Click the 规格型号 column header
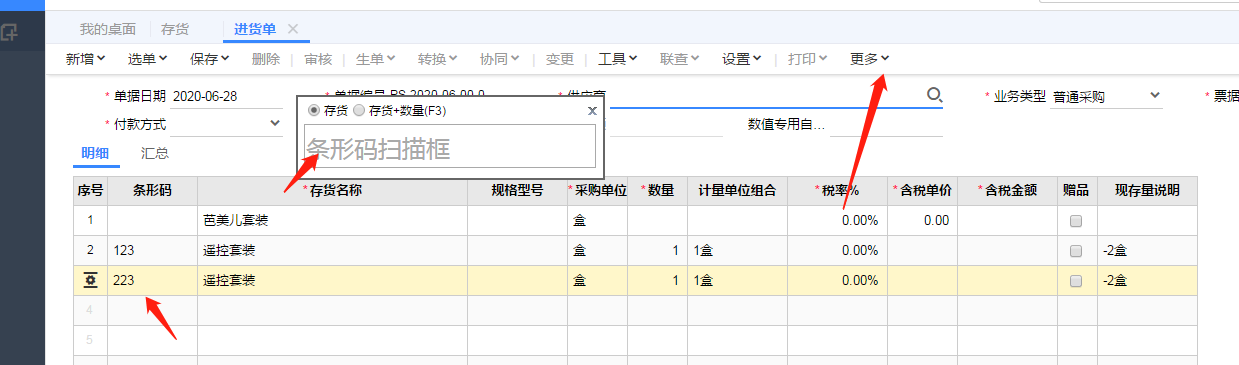Image resolution: width=1239 pixels, height=365 pixels. [x=517, y=190]
